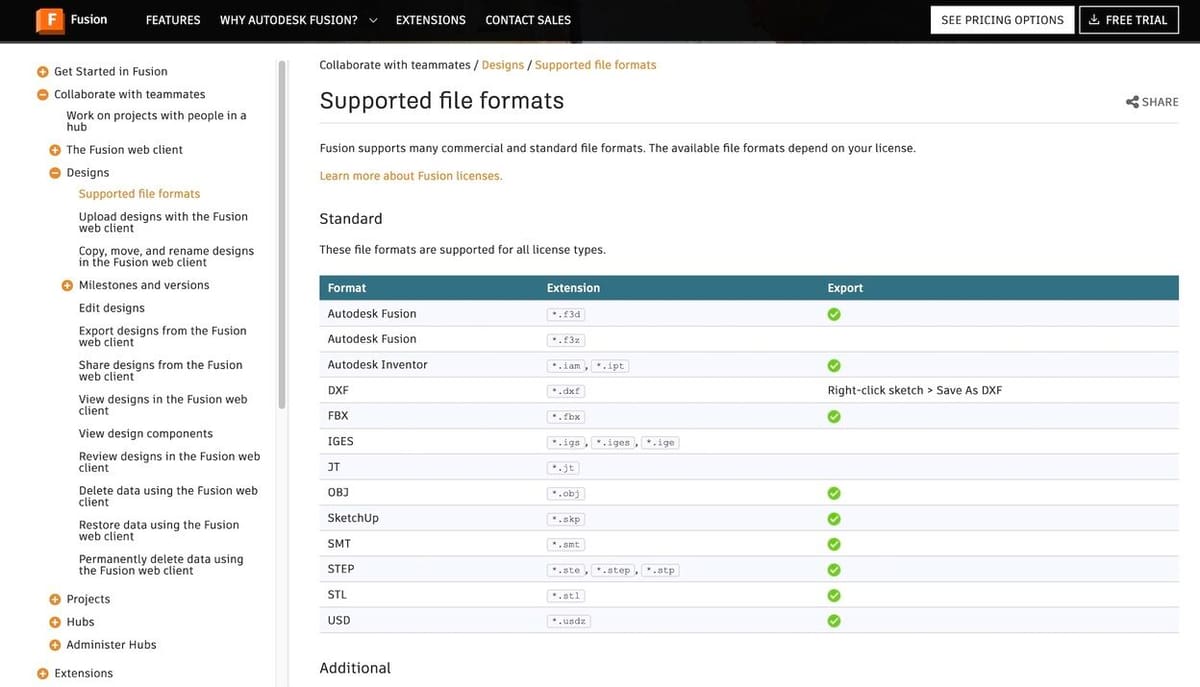Image resolution: width=1200 pixels, height=687 pixels.
Task: Collapse Collaborate with teammates section
Action: (x=43, y=95)
